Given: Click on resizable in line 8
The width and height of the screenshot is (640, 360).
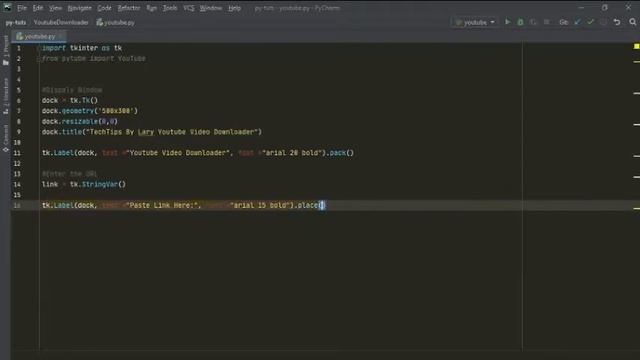Looking at the screenshot, I should click(80, 122).
